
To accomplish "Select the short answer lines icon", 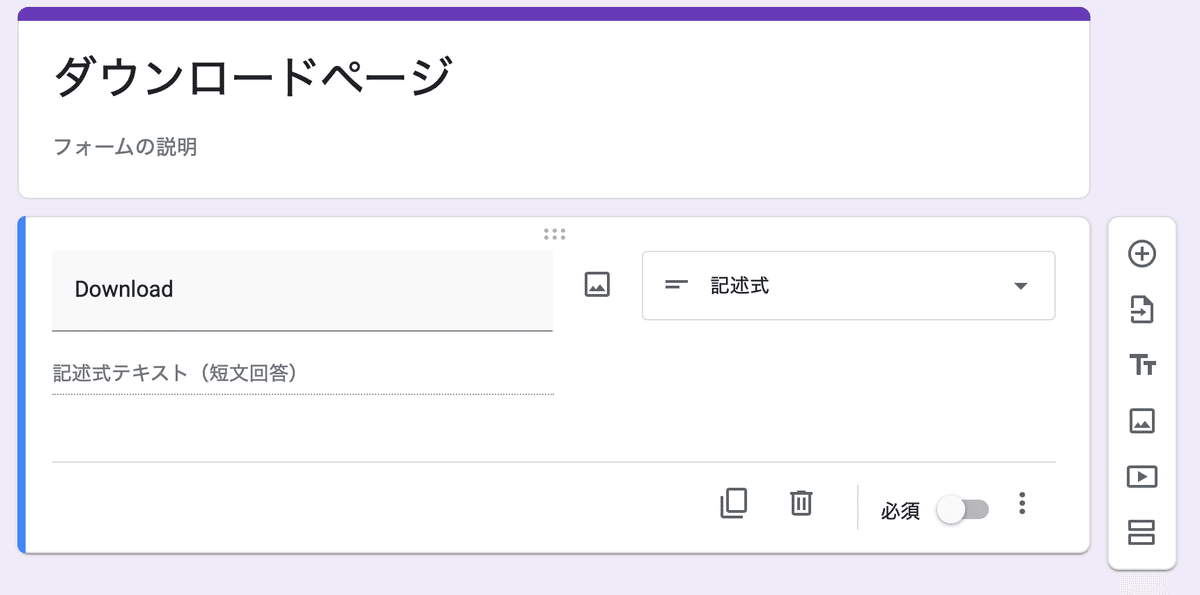I will click(x=677, y=286).
